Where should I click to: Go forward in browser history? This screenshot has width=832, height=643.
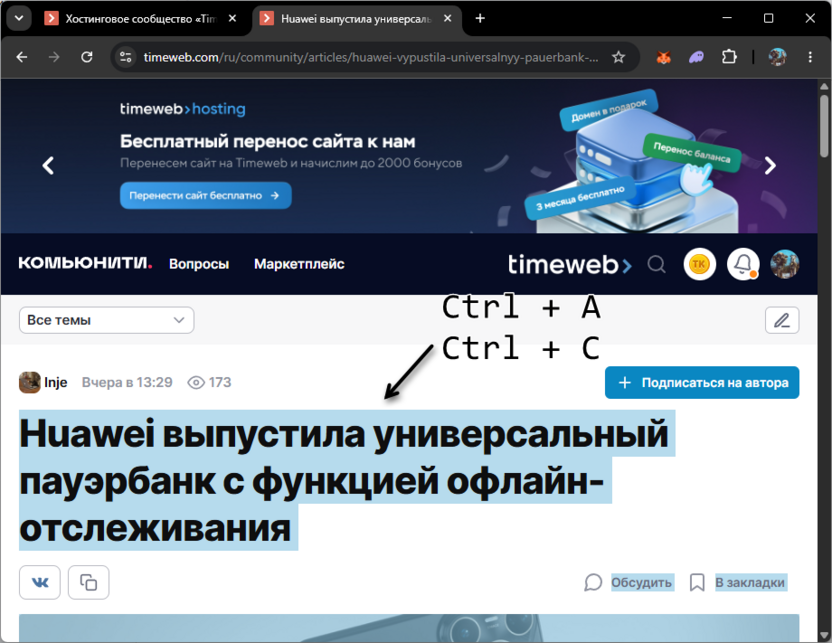(x=54, y=57)
